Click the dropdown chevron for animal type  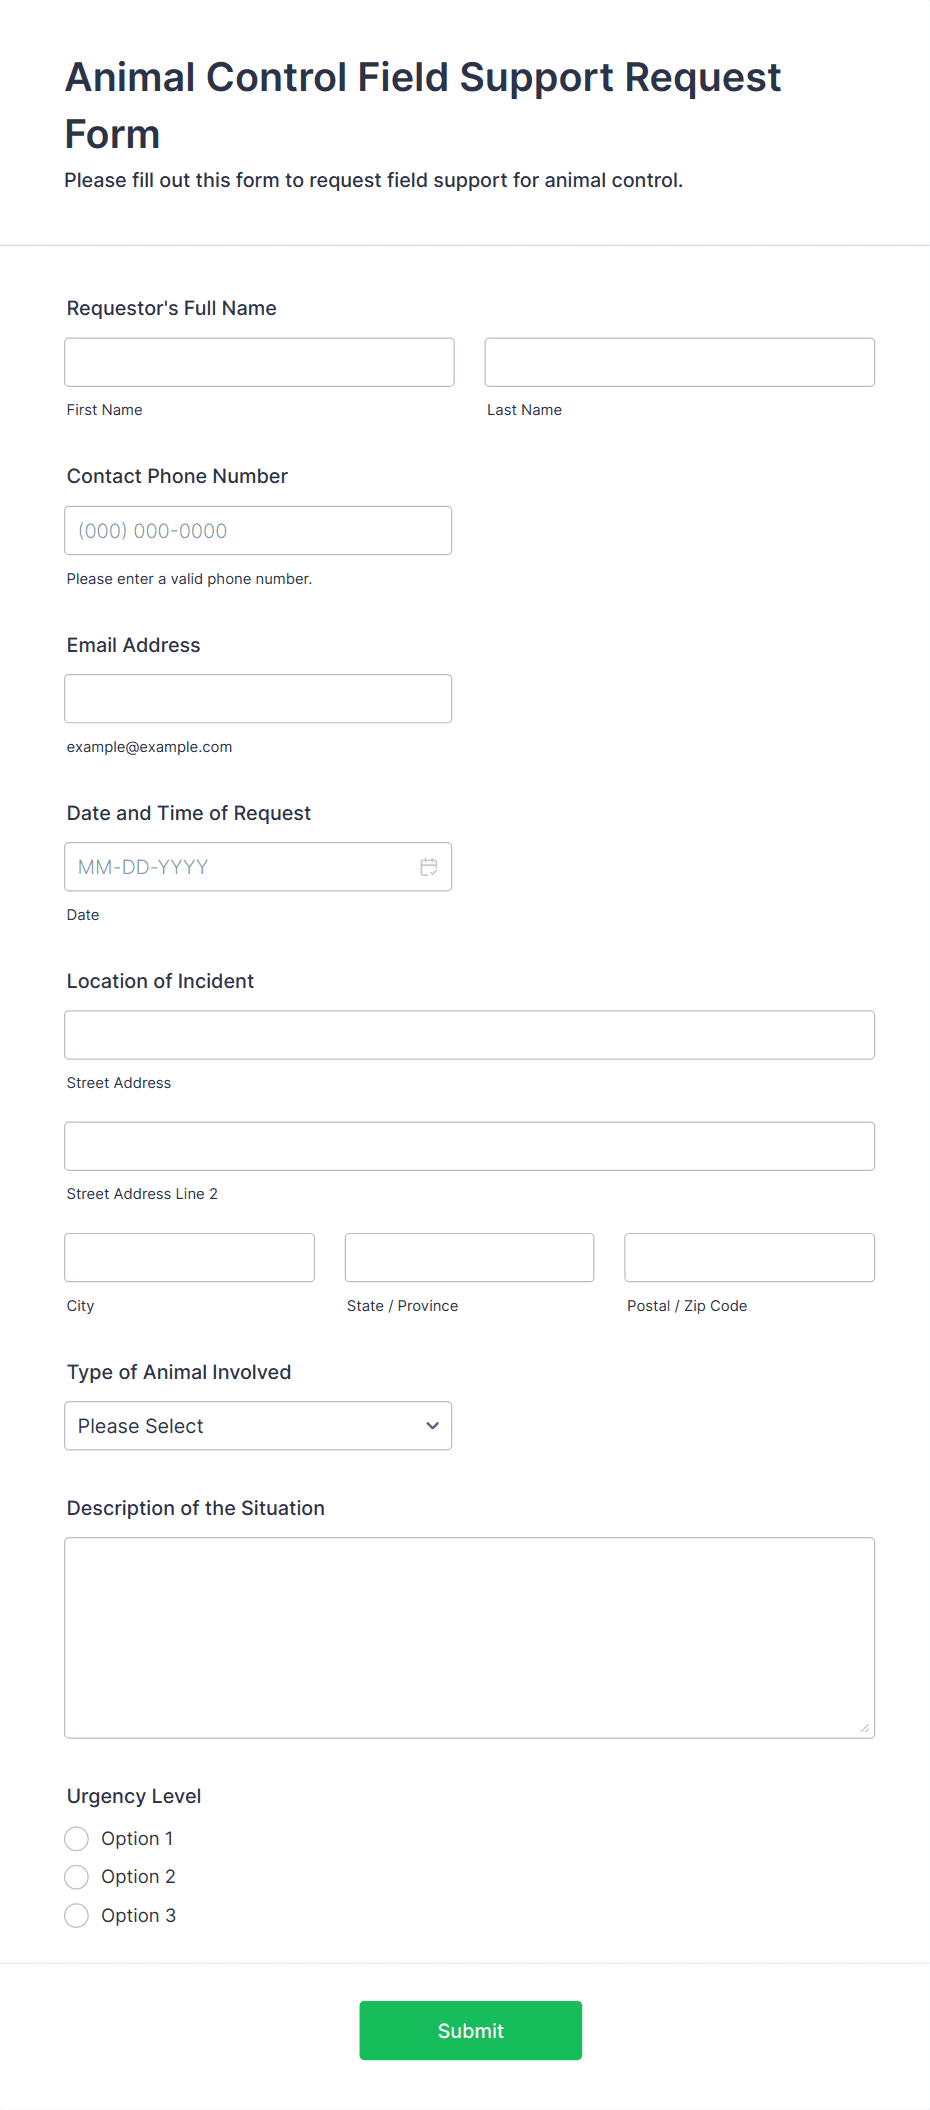[432, 1426]
